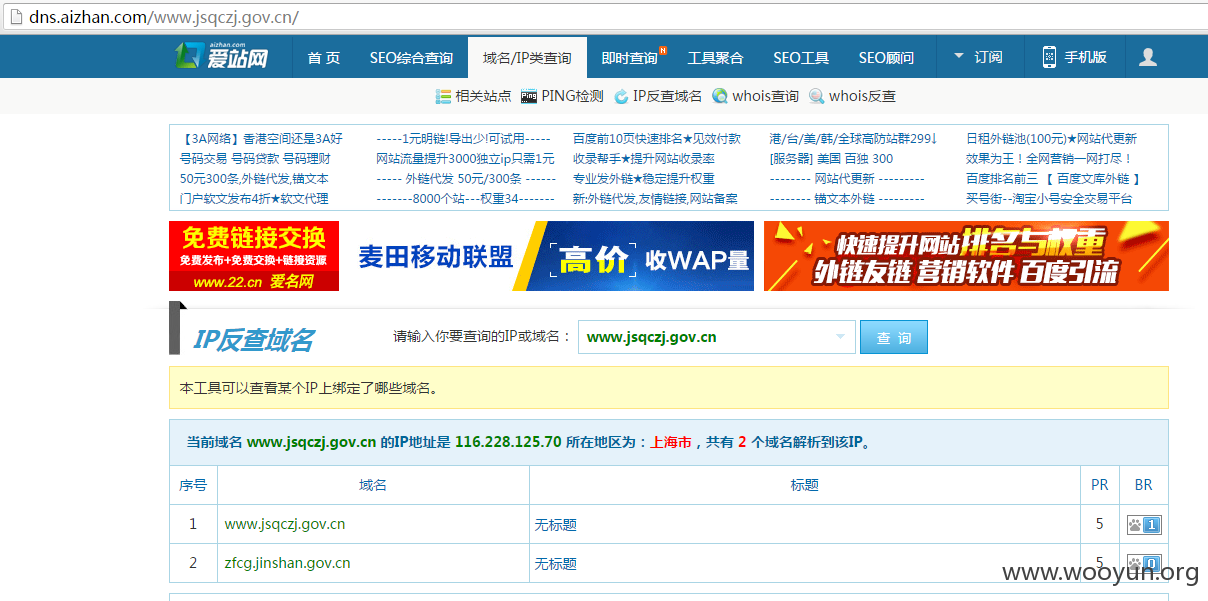Open ad link 港/台/美/韩/全球高防站群299
The image size is (1208, 601).
click(853, 139)
